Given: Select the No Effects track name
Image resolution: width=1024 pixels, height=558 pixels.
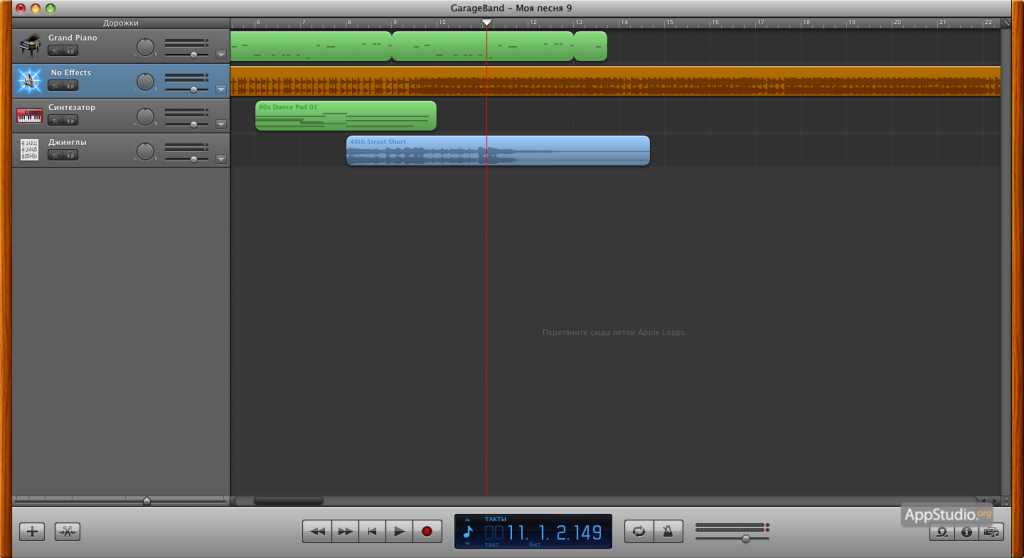Looking at the screenshot, I should (x=71, y=73).
